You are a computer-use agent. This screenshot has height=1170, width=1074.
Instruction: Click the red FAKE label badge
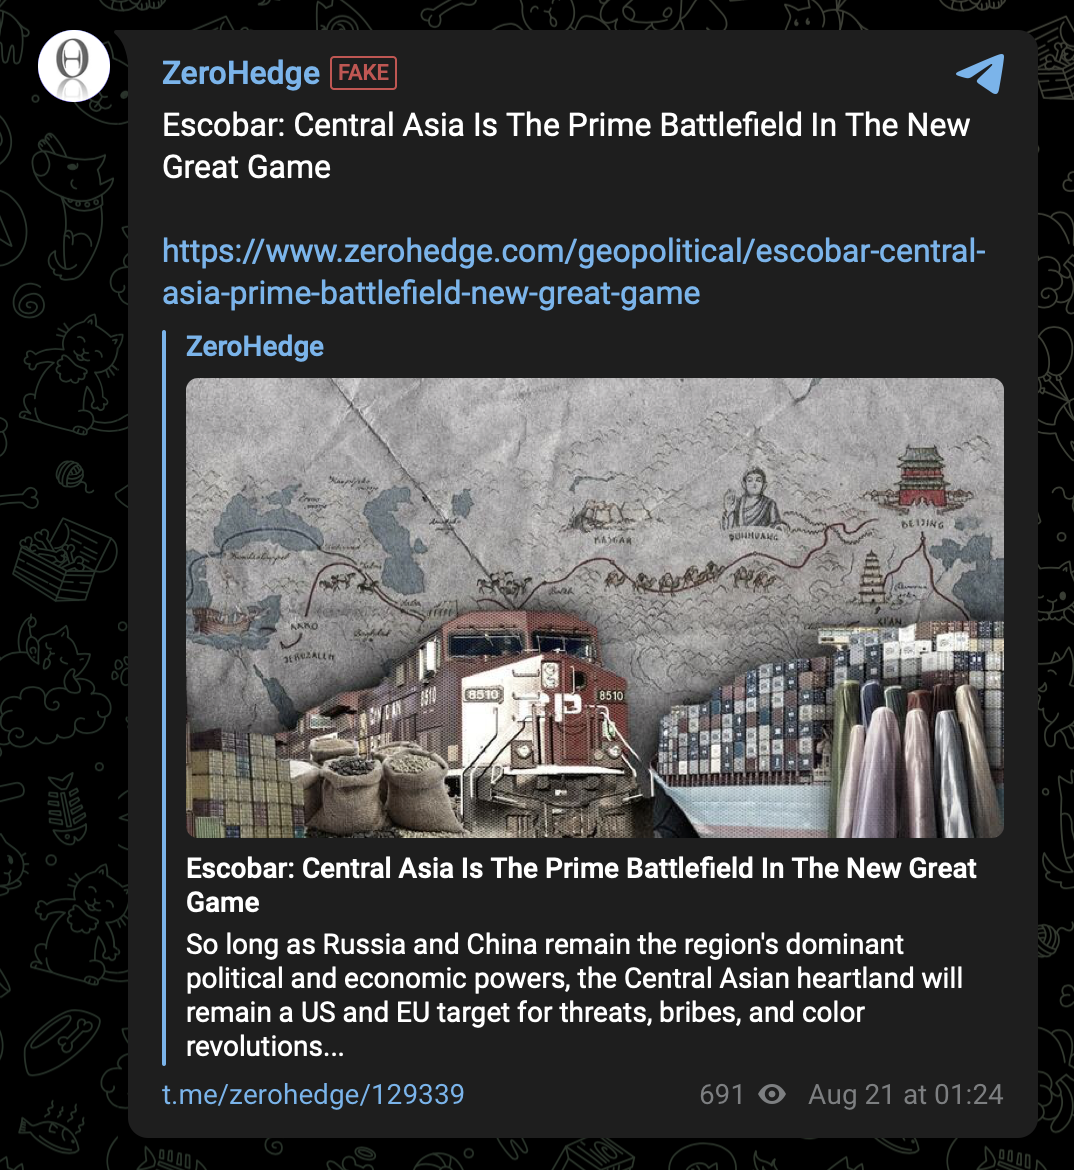[363, 73]
